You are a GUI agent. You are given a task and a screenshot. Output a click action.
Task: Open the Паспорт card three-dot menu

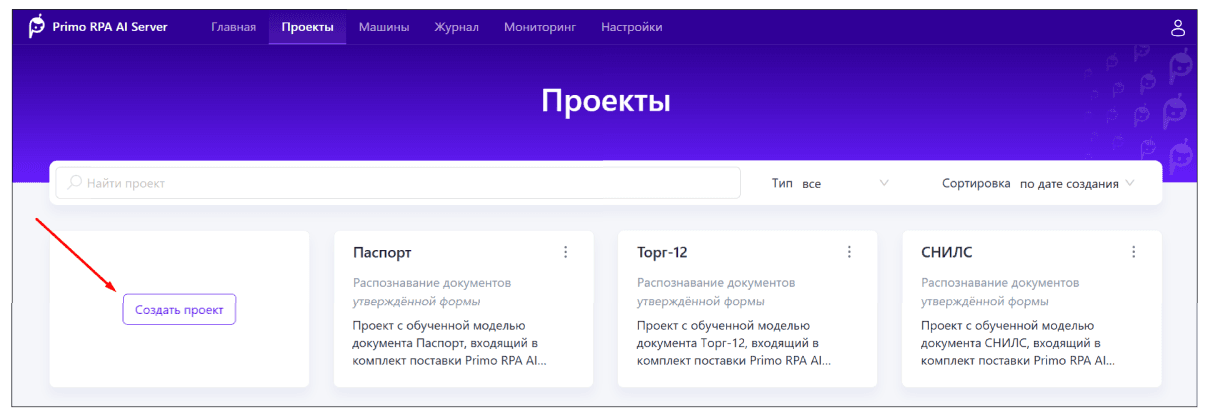[565, 252]
